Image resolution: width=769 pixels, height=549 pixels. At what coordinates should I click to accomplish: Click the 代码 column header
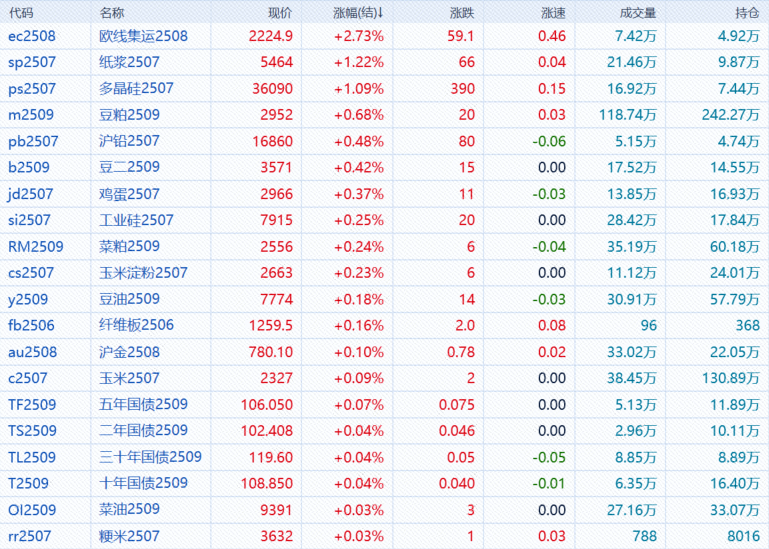point(21,13)
